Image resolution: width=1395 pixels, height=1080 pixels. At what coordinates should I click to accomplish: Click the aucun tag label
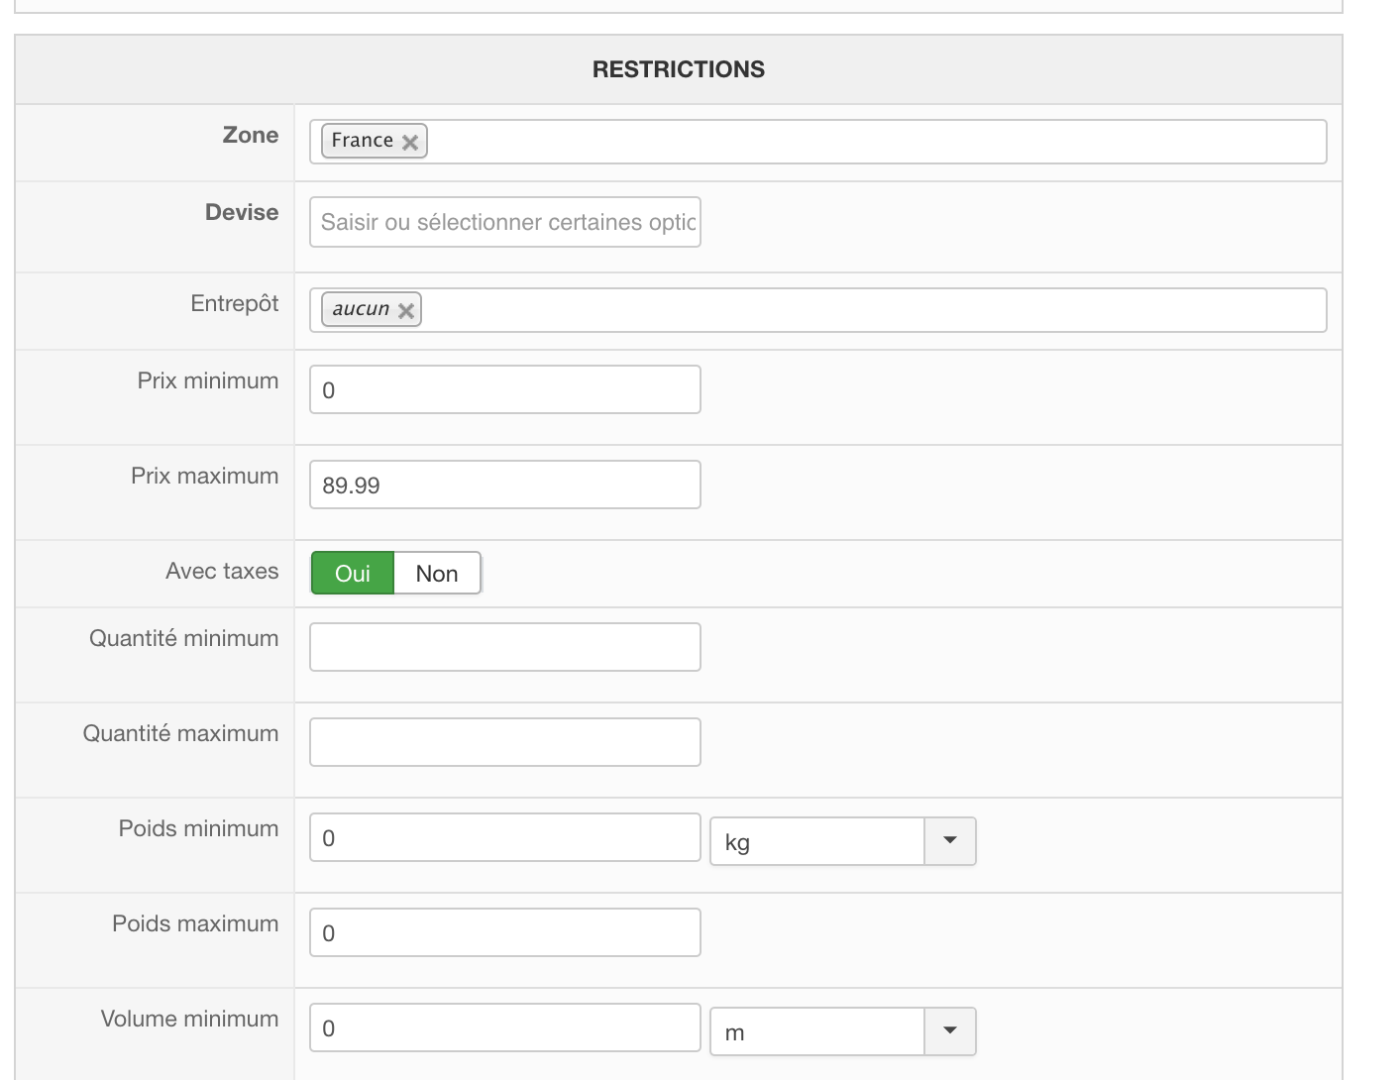coord(361,310)
